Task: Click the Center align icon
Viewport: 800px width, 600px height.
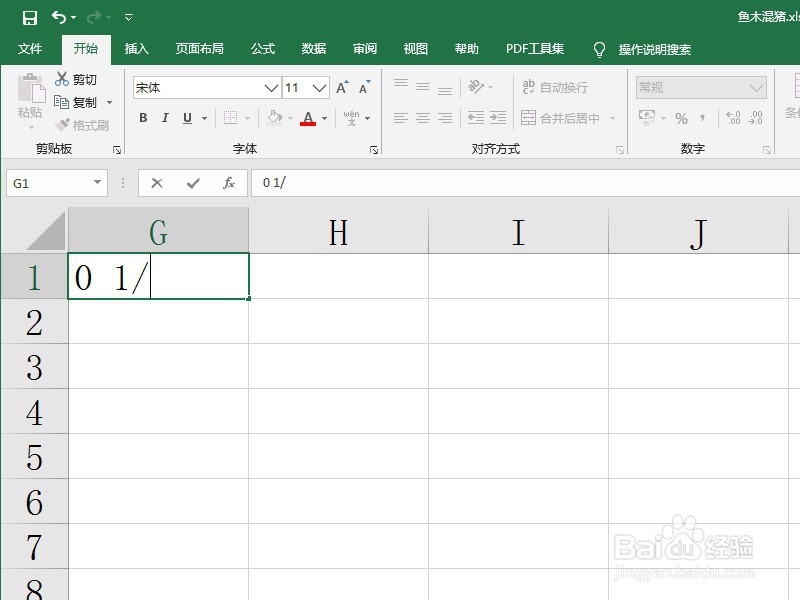Action: tap(423, 118)
